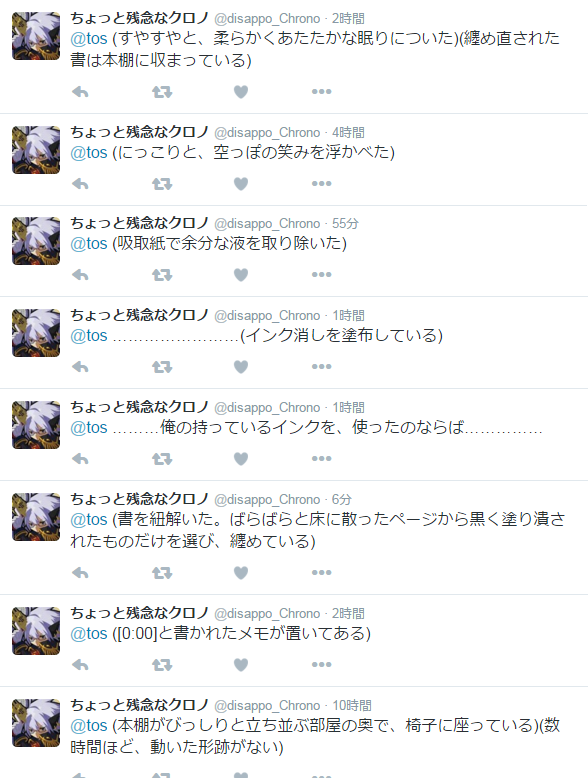
Task: Open @disappo_Chrono handle on the 4時間 tweet
Action: click(267, 133)
